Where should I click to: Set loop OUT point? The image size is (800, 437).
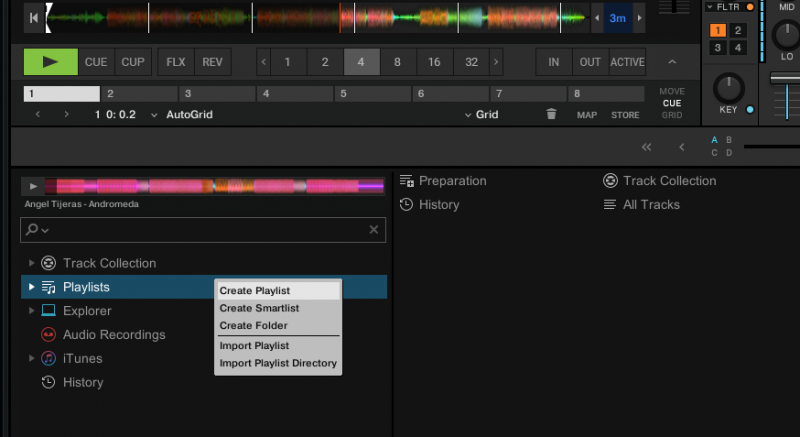pyautogui.click(x=590, y=62)
